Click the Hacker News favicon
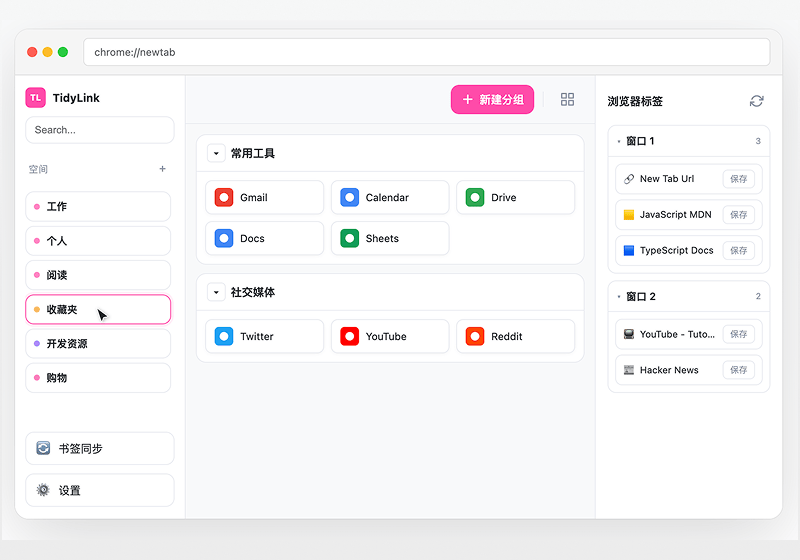 629,370
